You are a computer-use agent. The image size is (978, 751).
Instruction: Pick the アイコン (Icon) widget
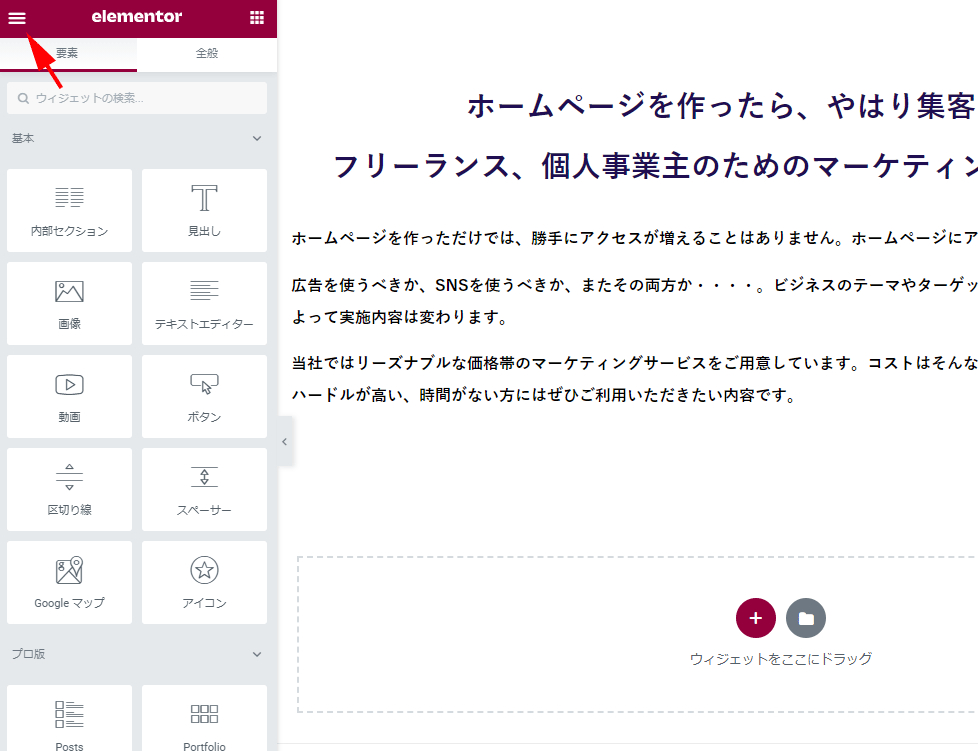(x=204, y=582)
